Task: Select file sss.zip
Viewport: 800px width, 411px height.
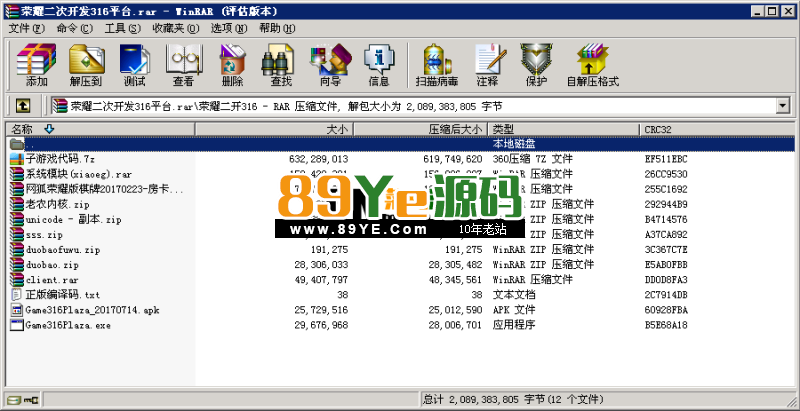Action: coord(44,235)
